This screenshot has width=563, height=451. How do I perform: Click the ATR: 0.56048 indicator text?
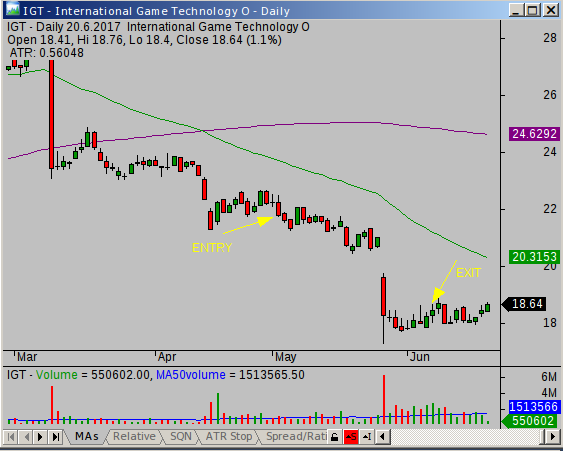click(46, 53)
